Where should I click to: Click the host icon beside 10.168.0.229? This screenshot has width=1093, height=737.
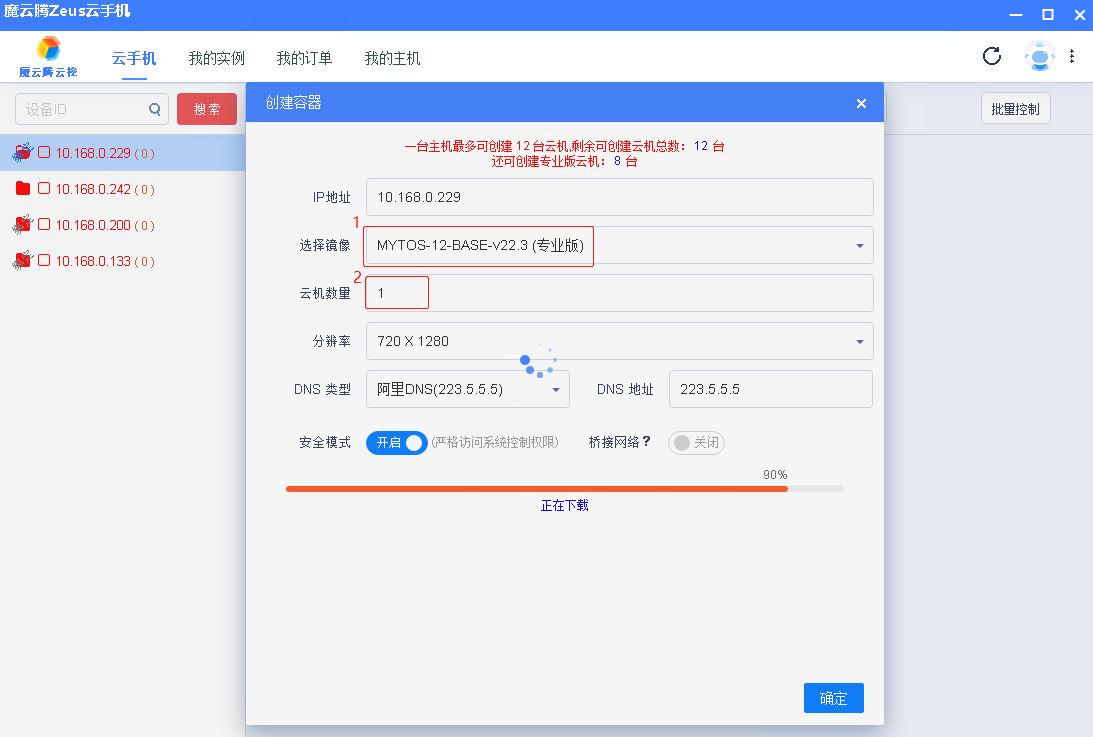(23, 153)
